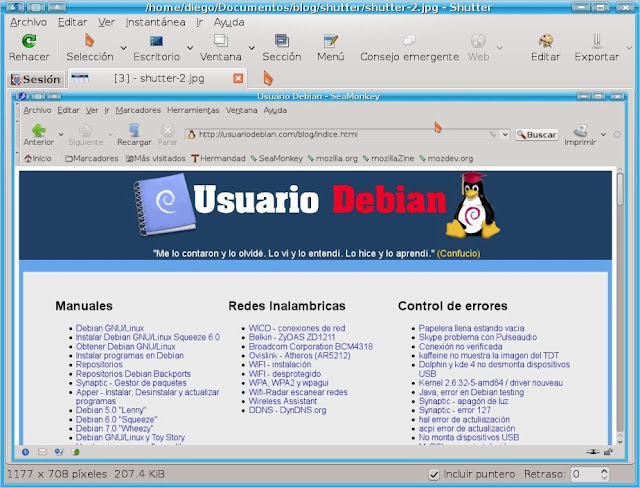This screenshot has width=640, height=488.
Task: Click the Anterior back arrow in SeaMonkey
Action: (x=39, y=130)
